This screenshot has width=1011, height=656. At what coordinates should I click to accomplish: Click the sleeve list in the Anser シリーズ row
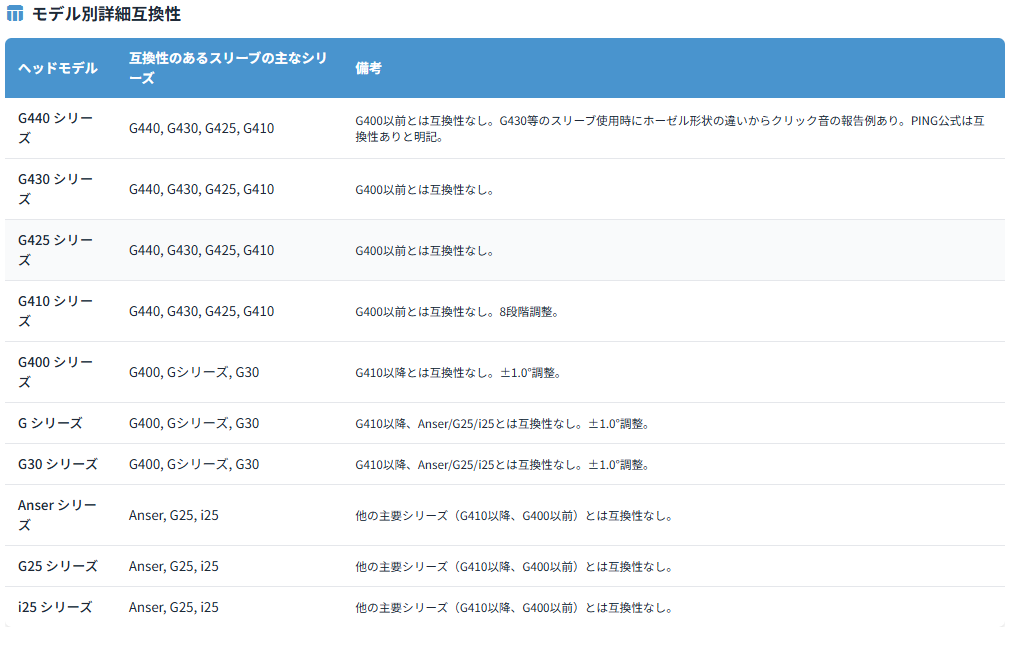click(x=174, y=516)
